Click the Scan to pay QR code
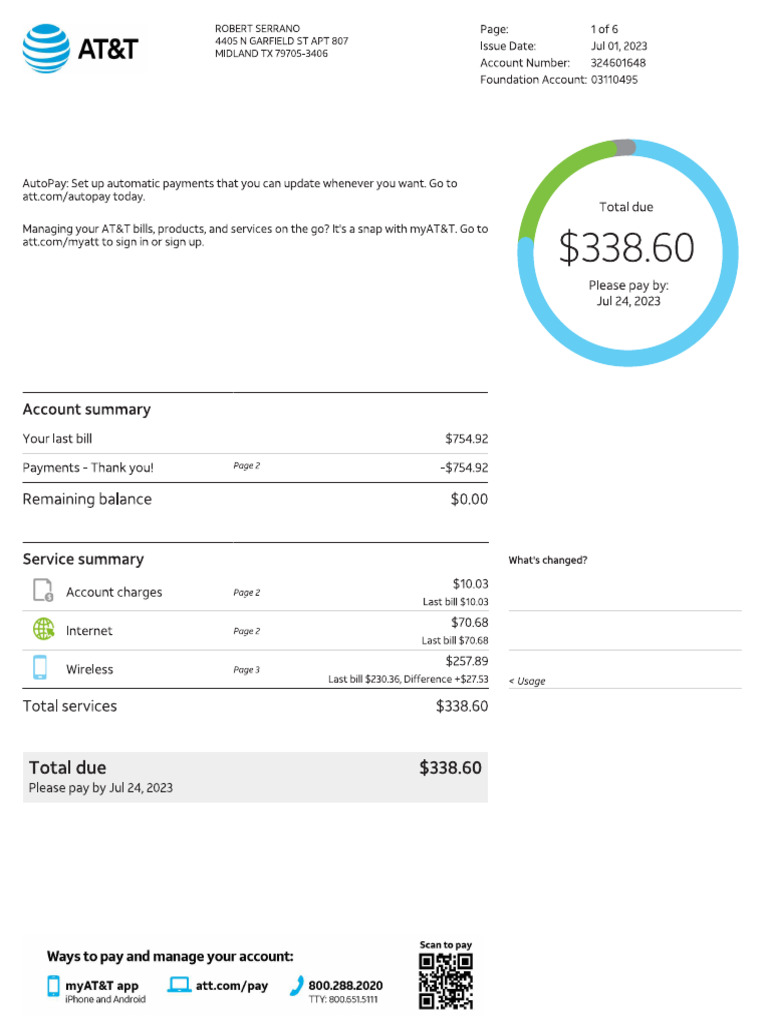768x1024 pixels. pyautogui.click(x=445, y=981)
